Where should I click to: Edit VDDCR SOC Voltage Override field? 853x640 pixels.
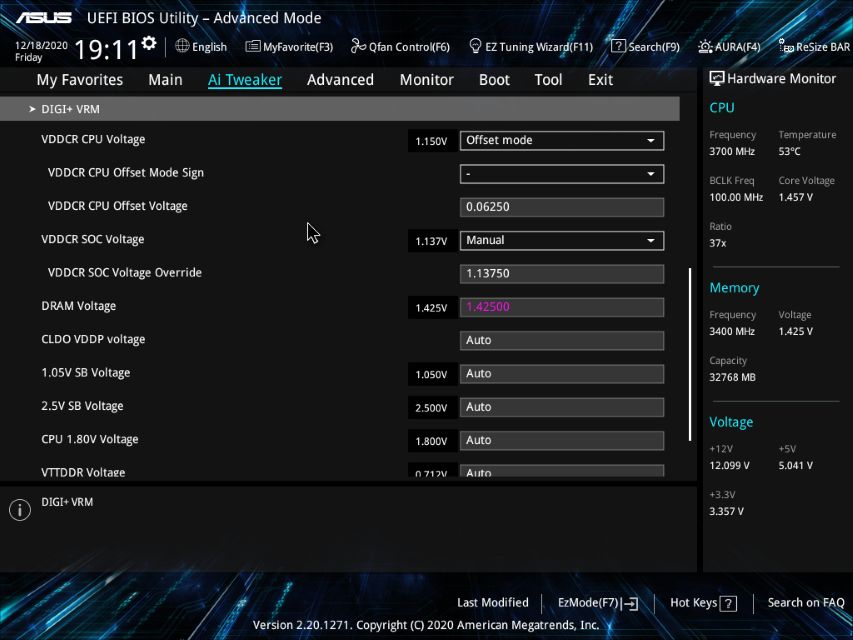tap(561, 274)
